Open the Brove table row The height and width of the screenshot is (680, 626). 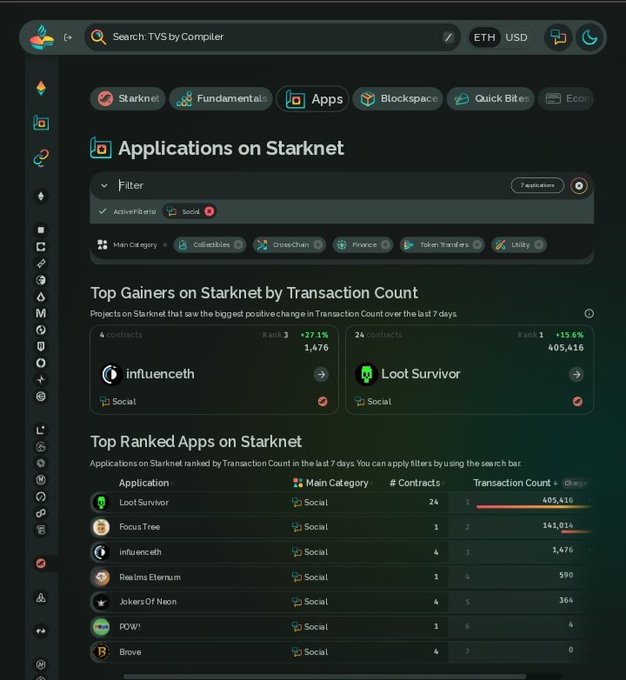342,652
